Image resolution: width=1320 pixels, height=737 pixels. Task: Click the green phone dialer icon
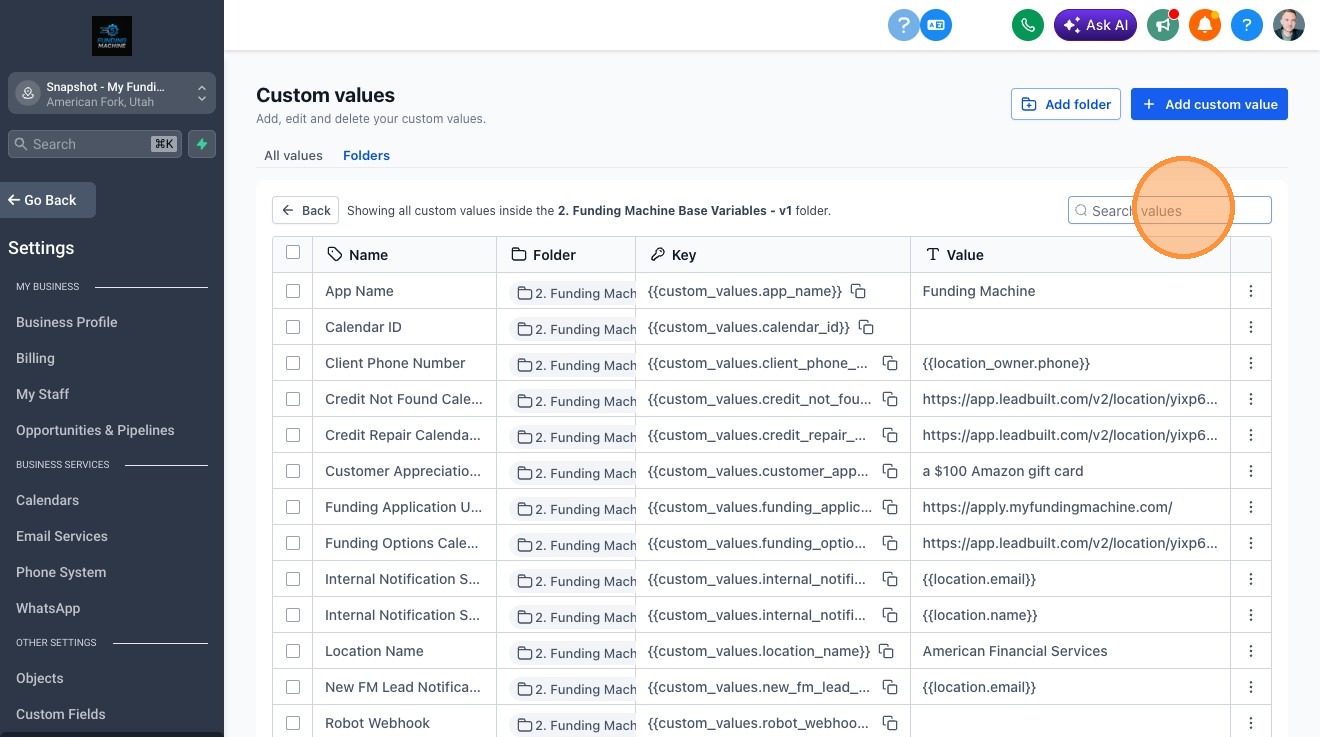pyautogui.click(x=1027, y=25)
